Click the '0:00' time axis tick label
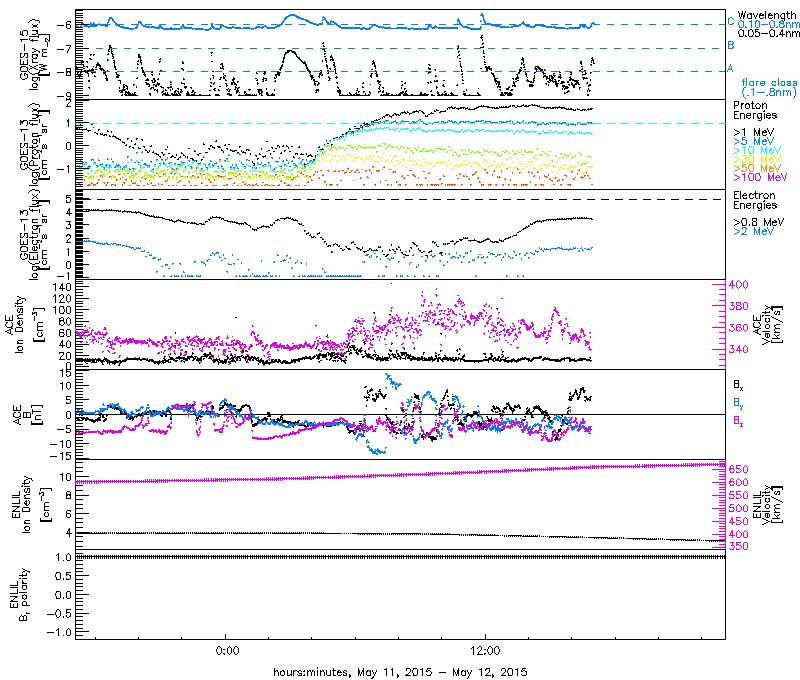The height and width of the screenshot is (680, 800). [227, 651]
